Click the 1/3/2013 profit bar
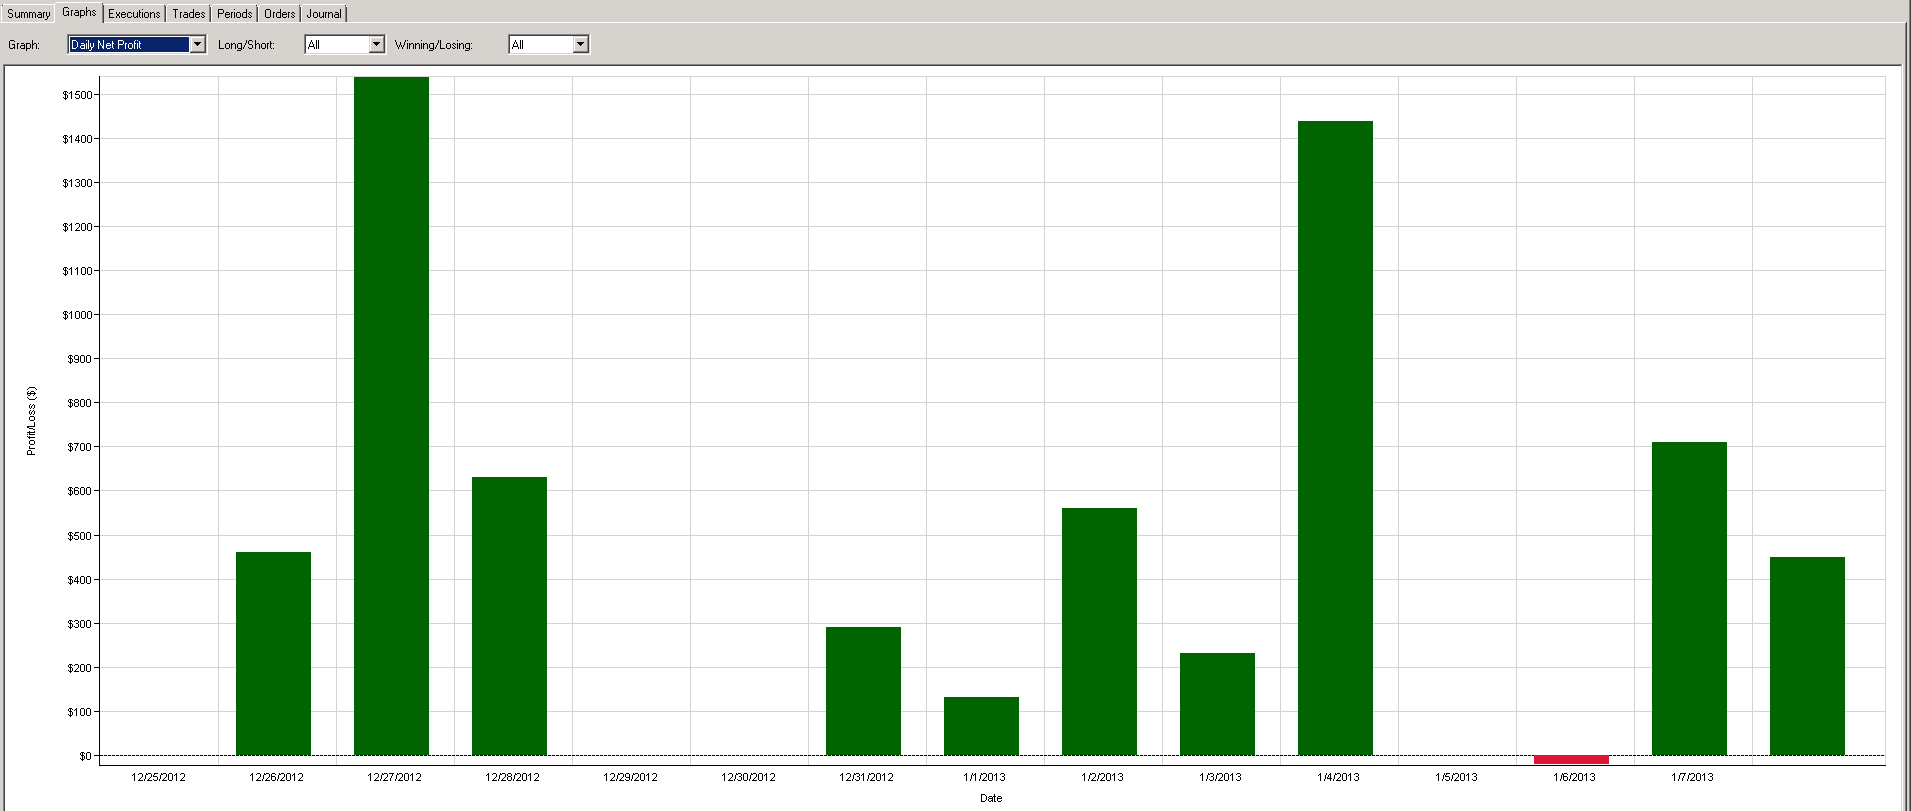The width and height of the screenshot is (1912, 811). pos(1217,704)
